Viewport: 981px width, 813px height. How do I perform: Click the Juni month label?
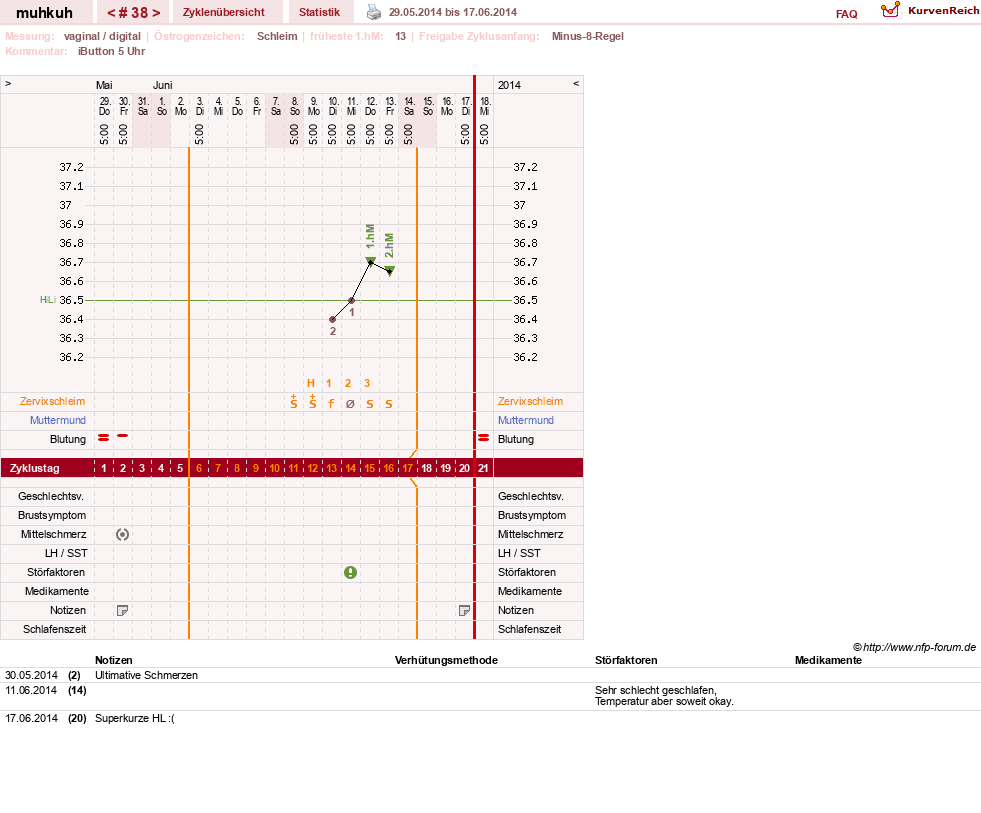point(163,85)
